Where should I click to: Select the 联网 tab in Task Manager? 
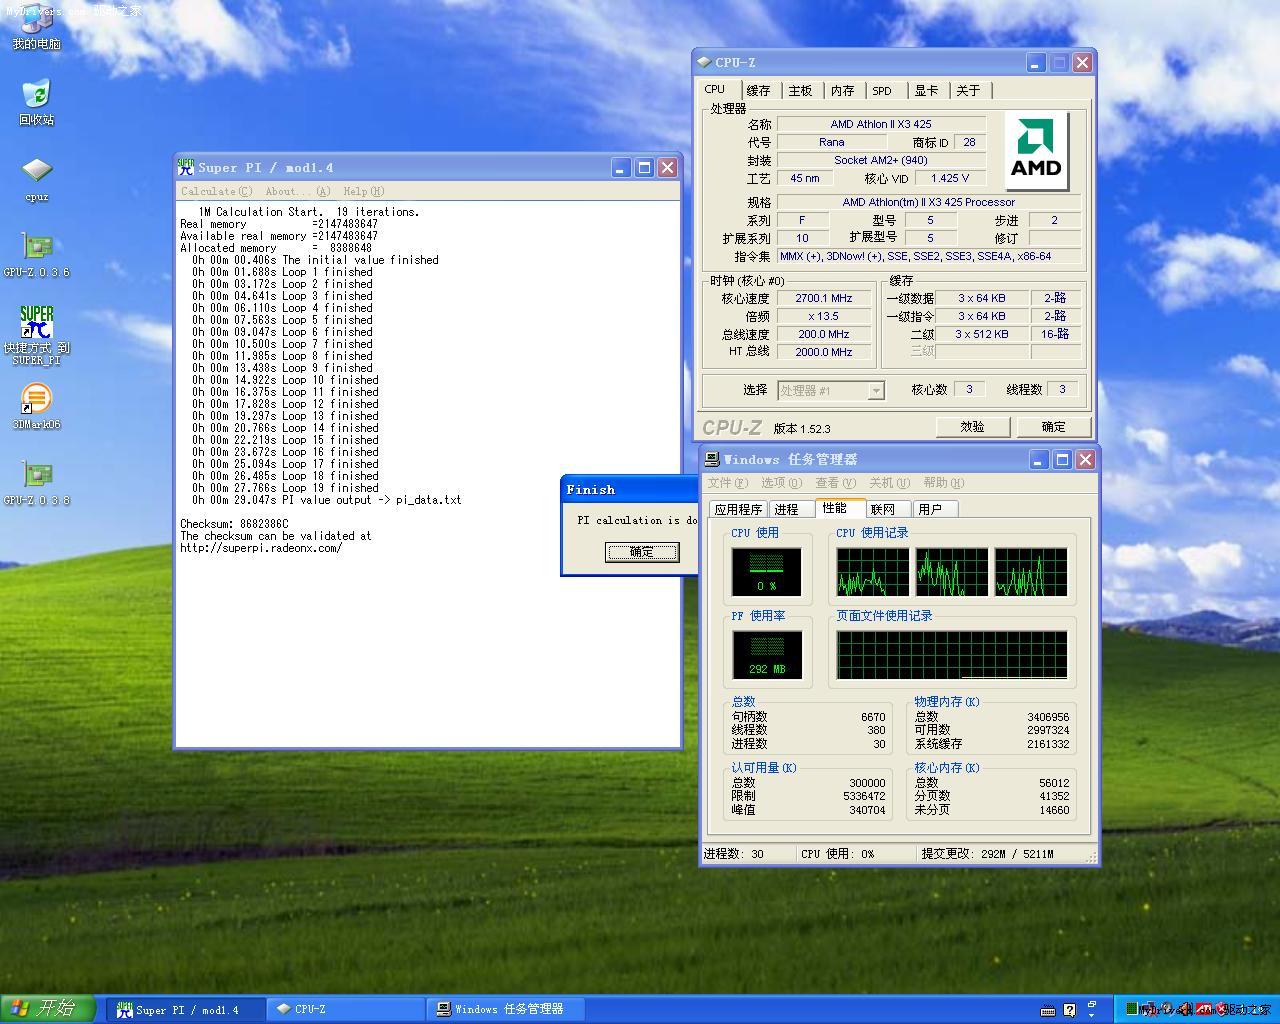[x=882, y=509]
